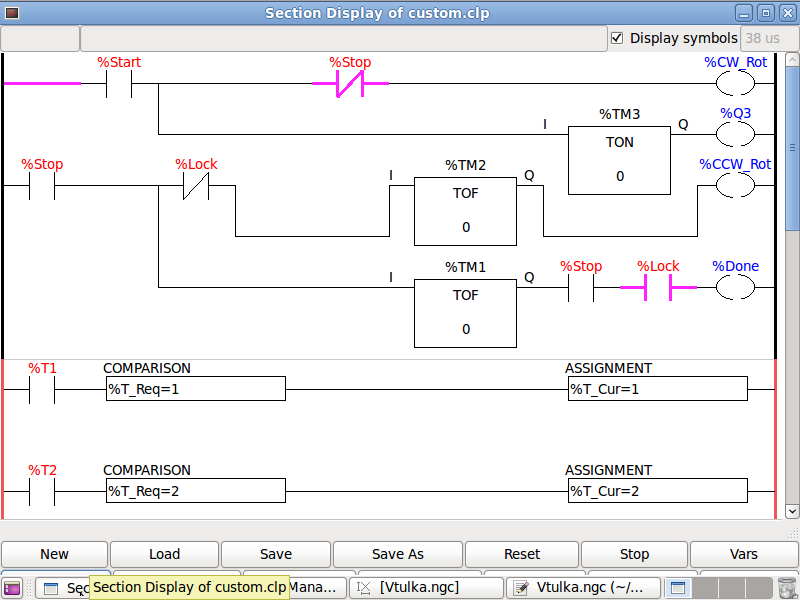800x600 pixels.
Task: Click the rung comment field in the toolbar
Action: 344,38
